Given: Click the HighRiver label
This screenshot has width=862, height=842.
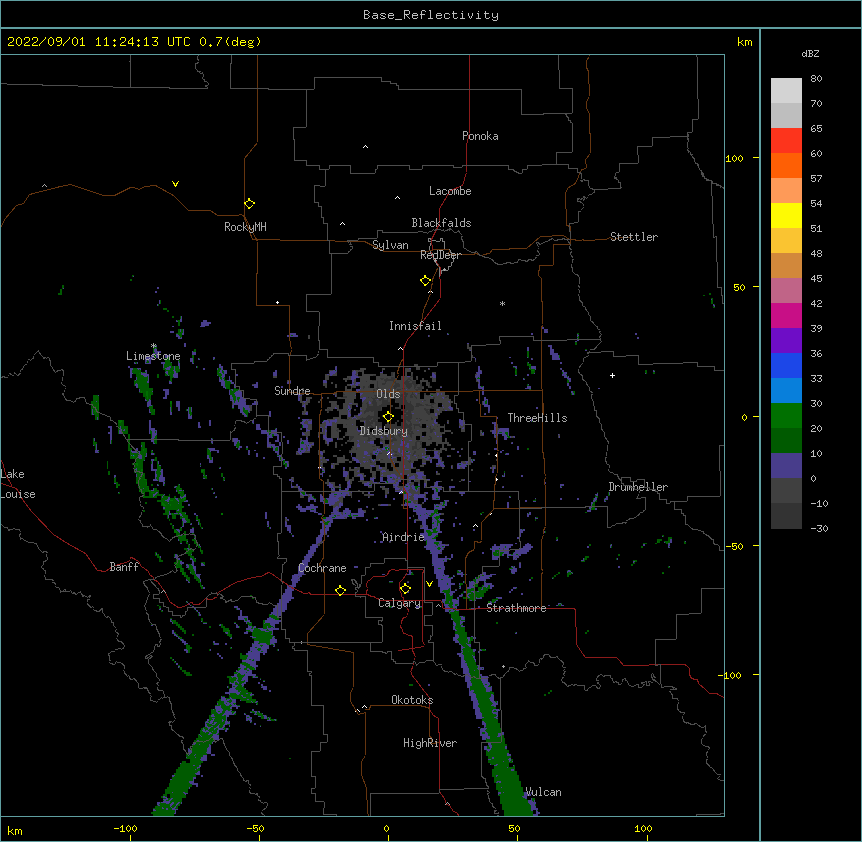Looking at the screenshot, I should [x=430, y=743].
